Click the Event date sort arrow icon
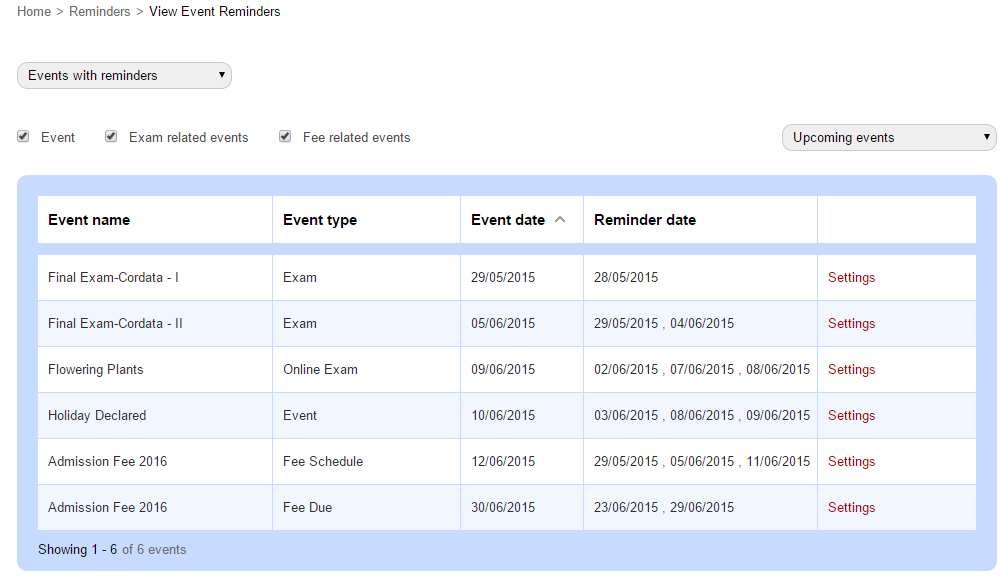The height and width of the screenshot is (579, 1008). click(x=560, y=220)
